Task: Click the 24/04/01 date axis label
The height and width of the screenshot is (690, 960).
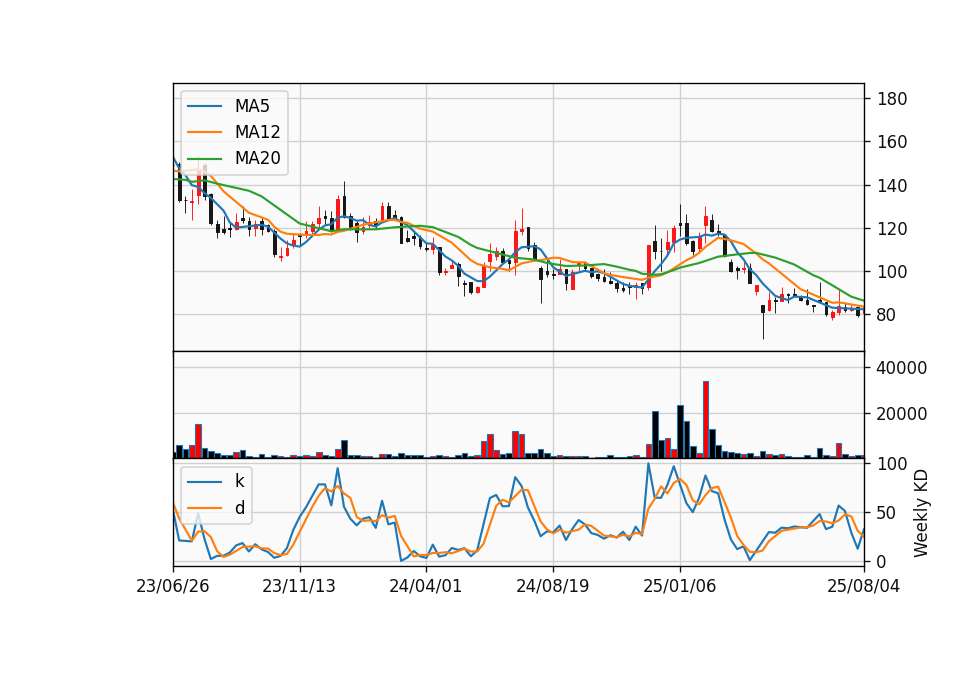Action: coord(426,586)
